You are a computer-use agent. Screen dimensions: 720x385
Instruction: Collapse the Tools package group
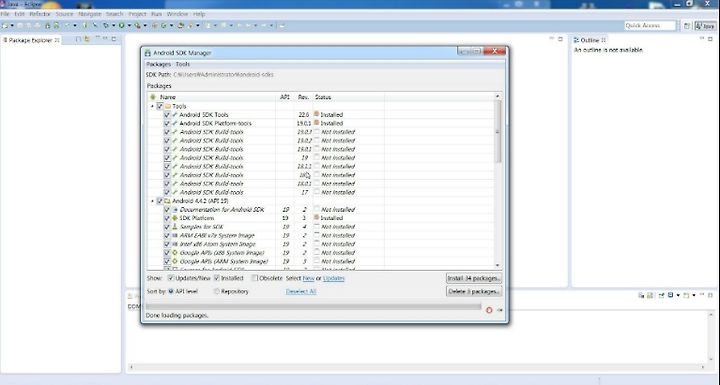152,106
